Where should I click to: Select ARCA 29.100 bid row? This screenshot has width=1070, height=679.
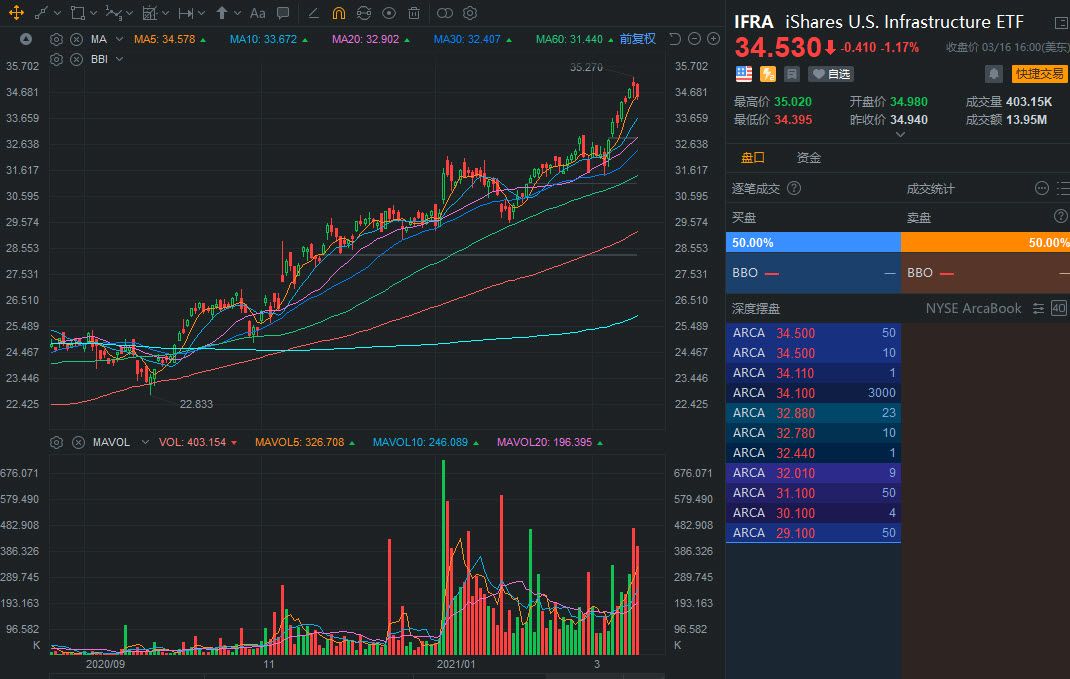tap(813, 533)
